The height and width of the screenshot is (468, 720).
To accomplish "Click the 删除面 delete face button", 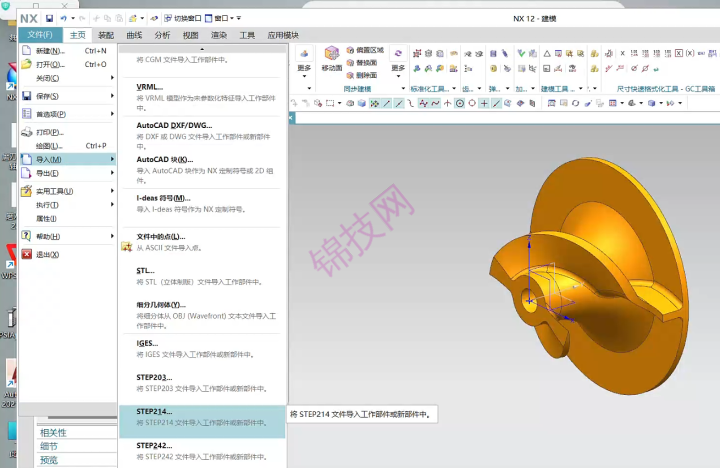I will 362,75.
